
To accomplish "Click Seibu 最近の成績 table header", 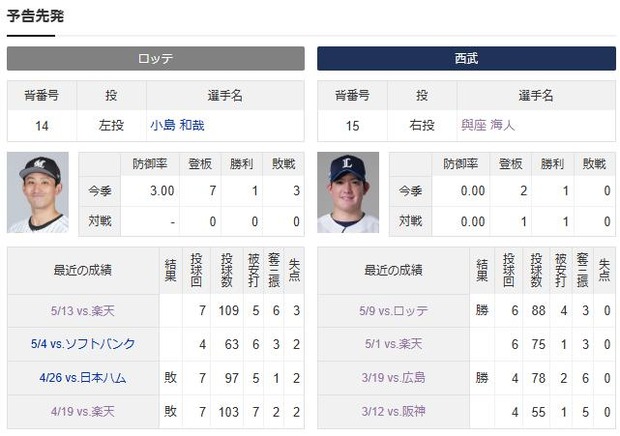I will tap(393, 270).
